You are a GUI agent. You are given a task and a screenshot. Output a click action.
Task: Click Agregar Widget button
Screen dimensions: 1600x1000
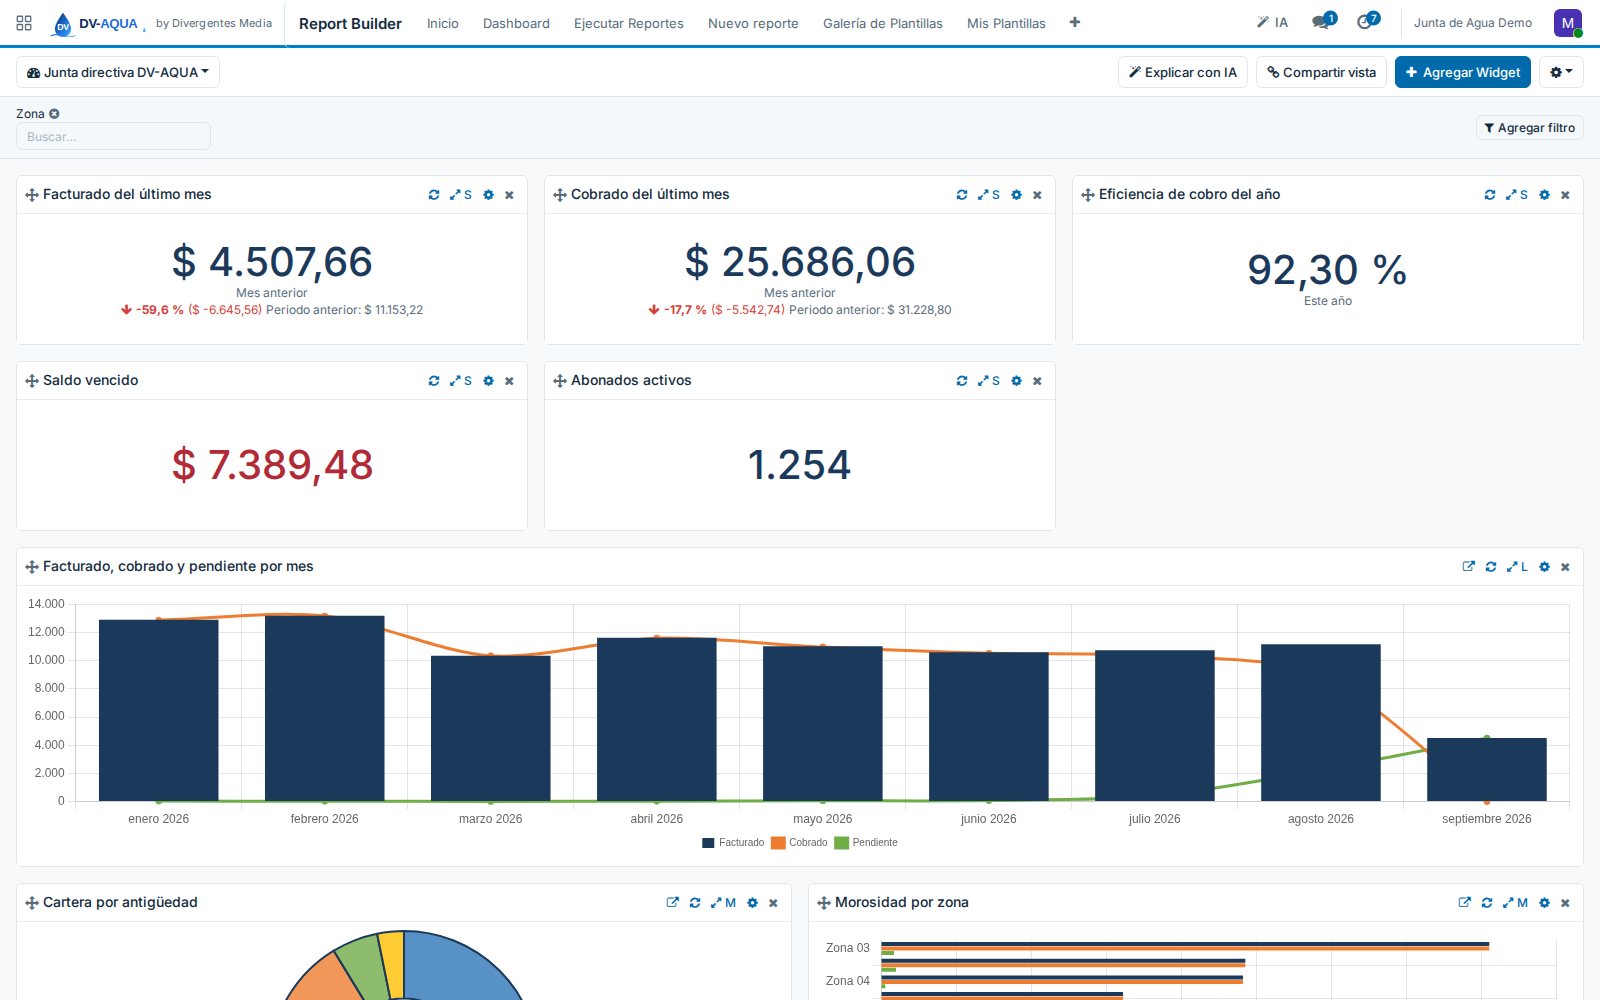click(x=1463, y=72)
